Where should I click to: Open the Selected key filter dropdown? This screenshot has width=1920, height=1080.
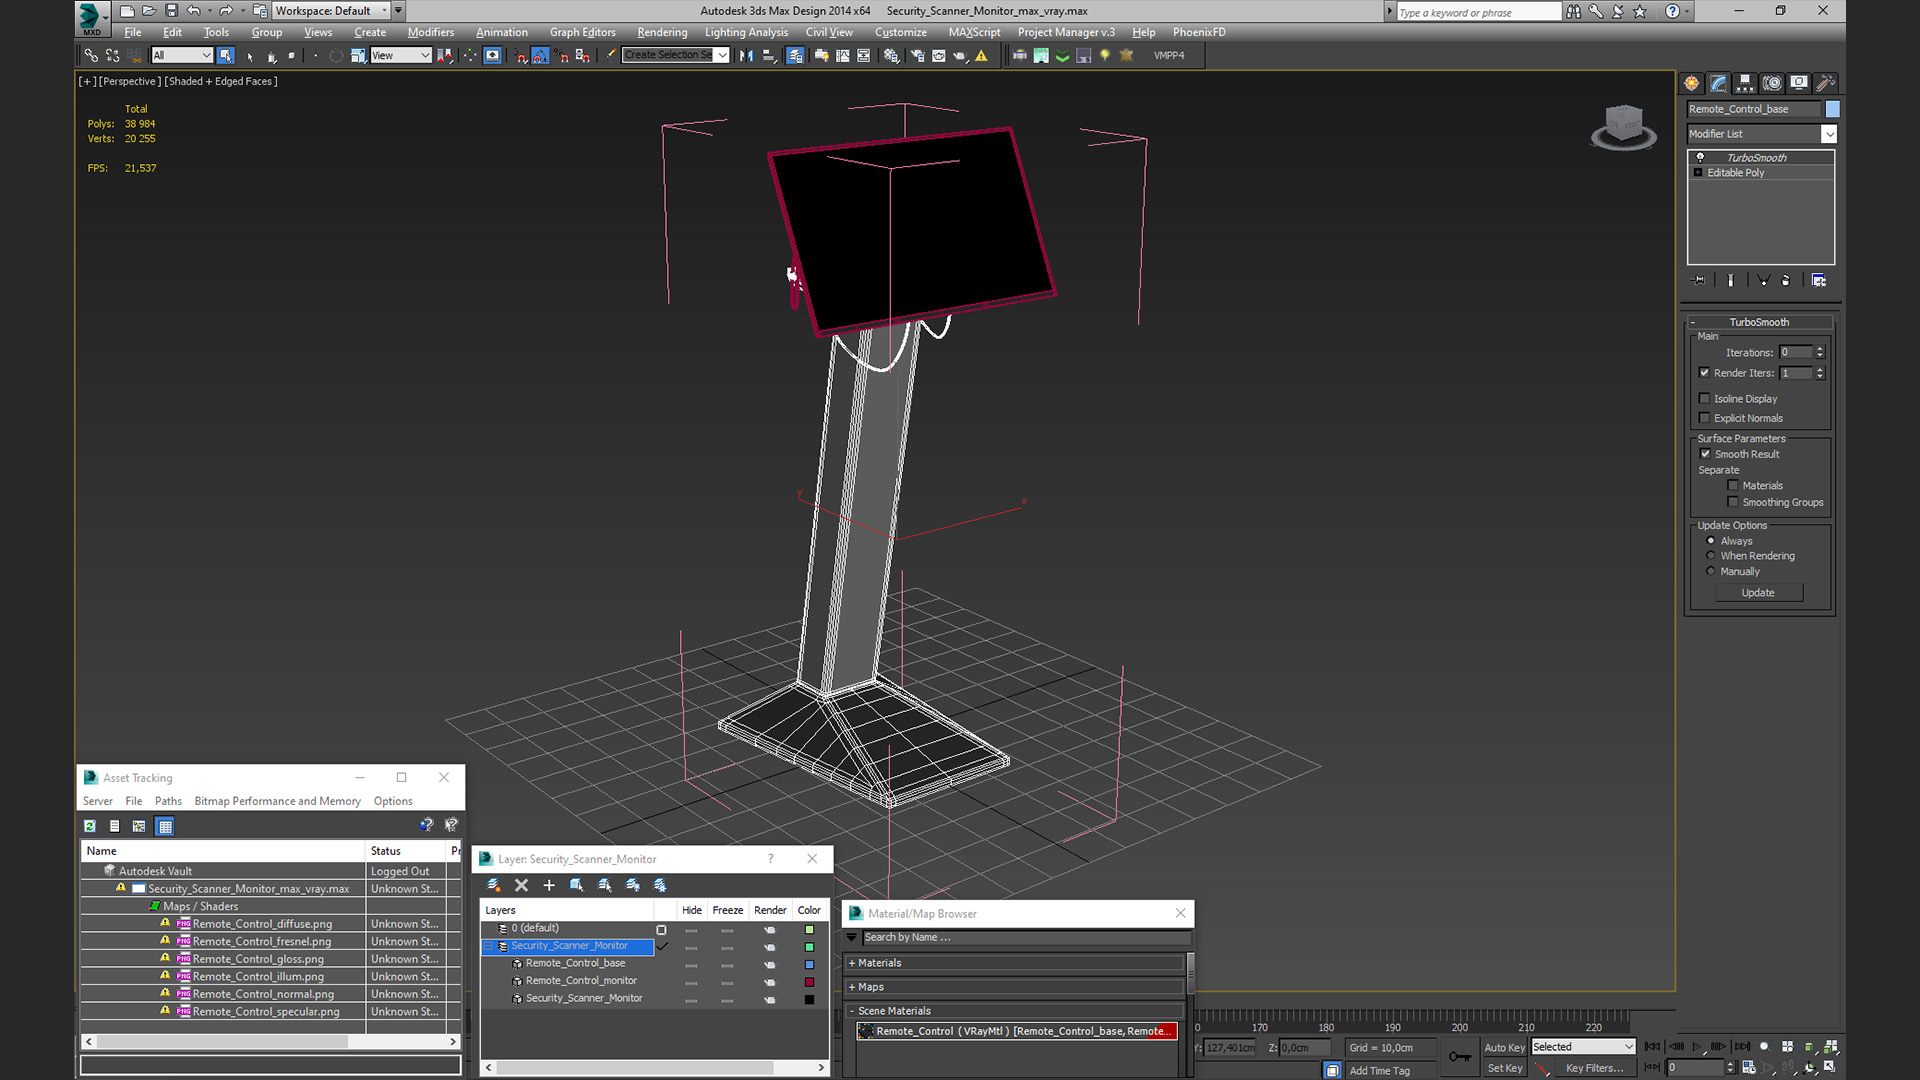point(1583,1047)
